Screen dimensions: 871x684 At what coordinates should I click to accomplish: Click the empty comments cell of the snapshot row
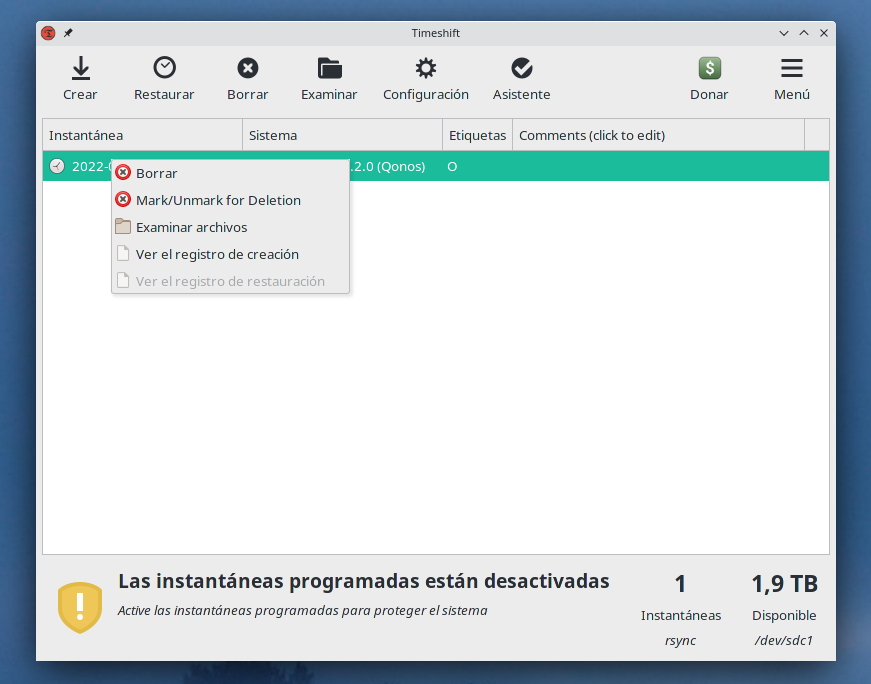pyautogui.click(x=658, y=166)
